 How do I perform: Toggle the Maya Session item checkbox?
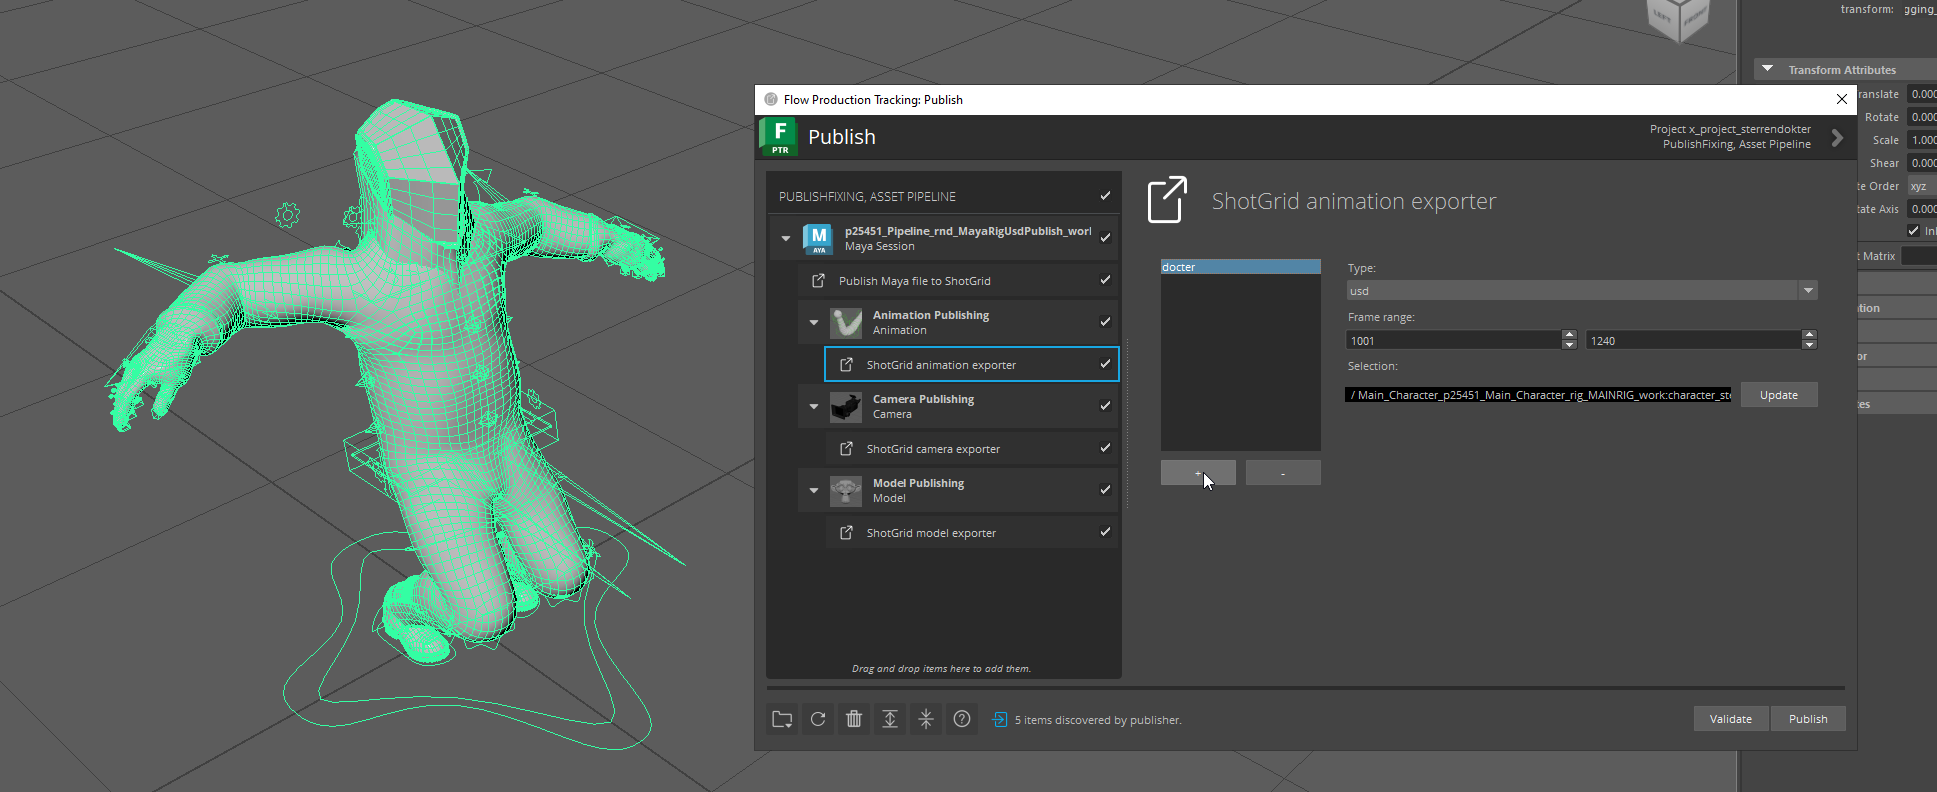(1105, 238)
